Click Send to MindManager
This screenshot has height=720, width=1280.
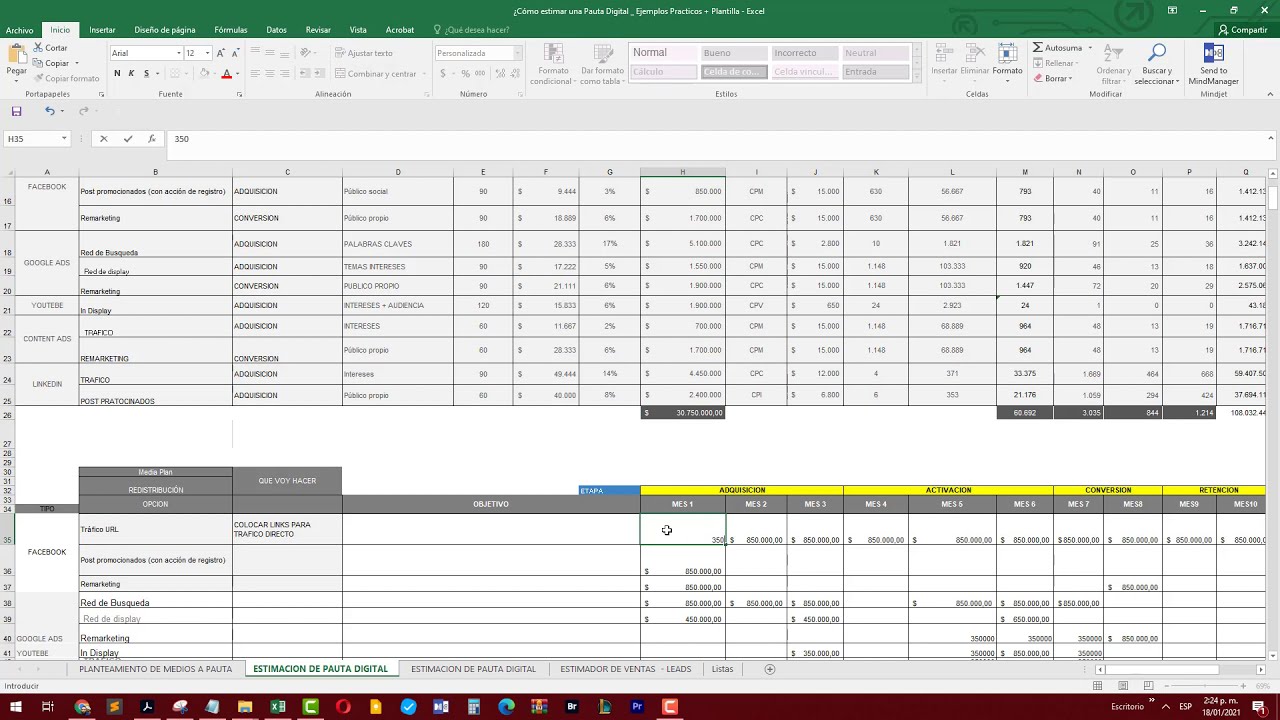coord(1214,64)
